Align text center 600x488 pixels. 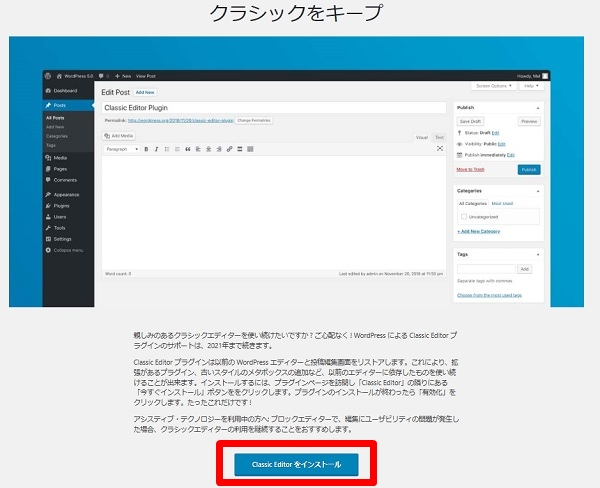[x=209, y=149]
